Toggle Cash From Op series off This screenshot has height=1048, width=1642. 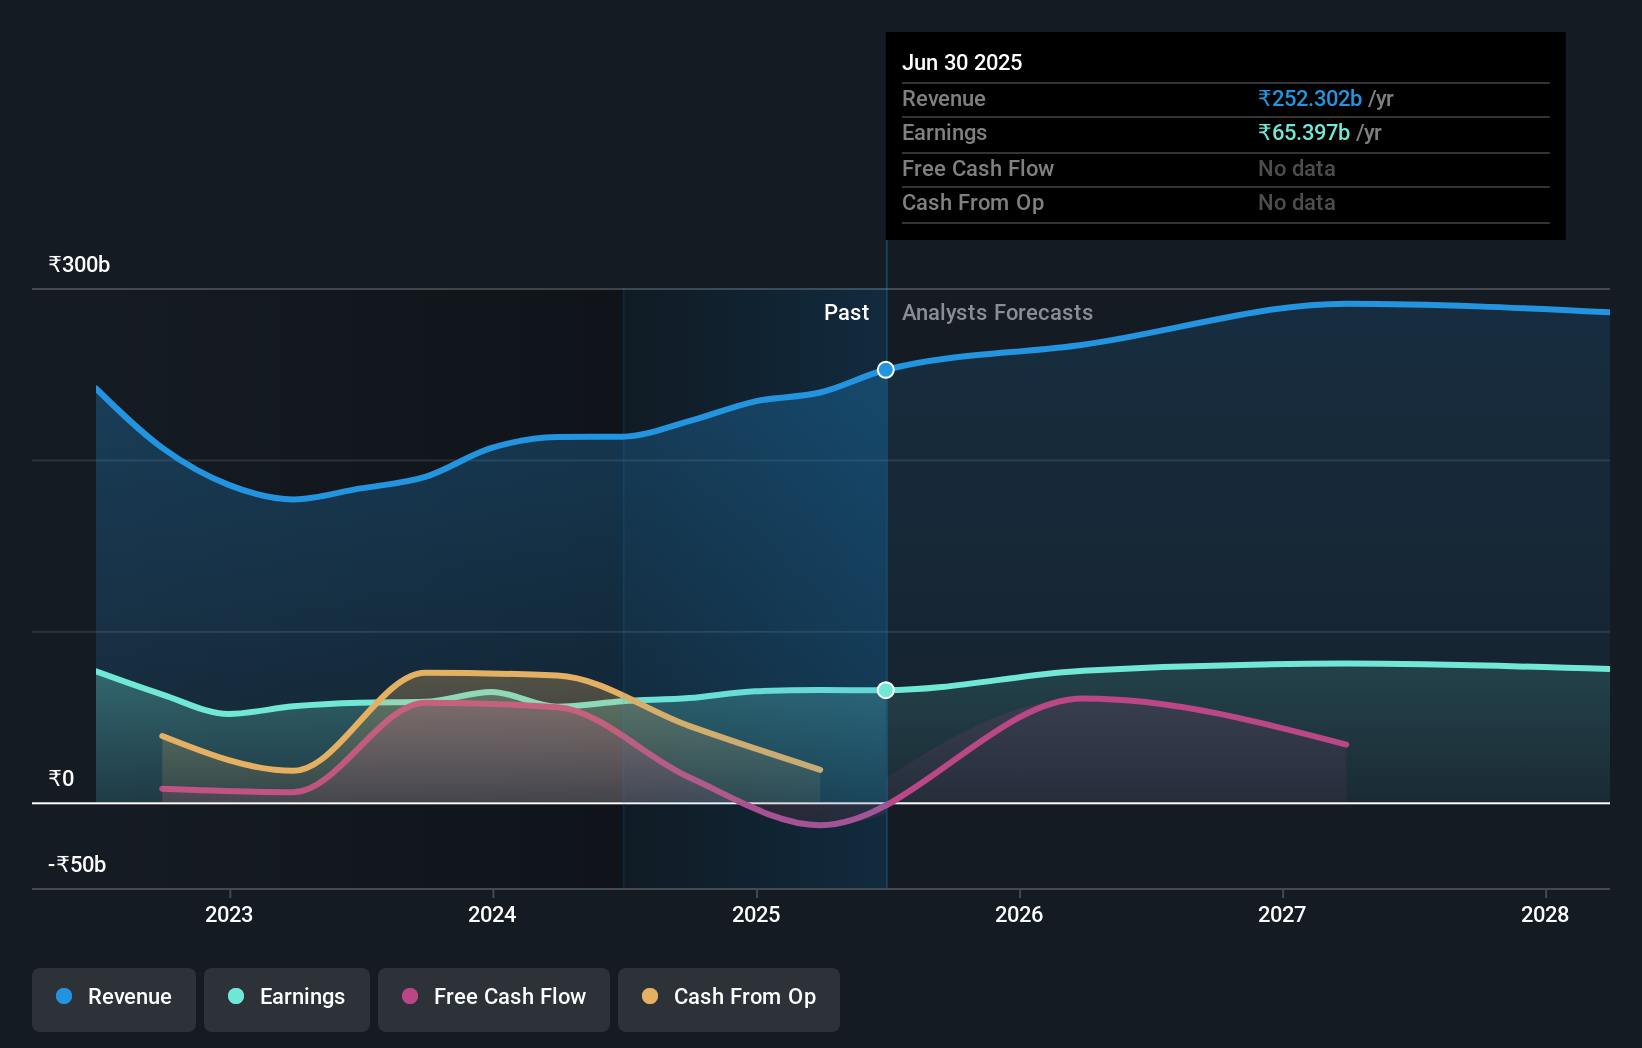pos(728,997)
